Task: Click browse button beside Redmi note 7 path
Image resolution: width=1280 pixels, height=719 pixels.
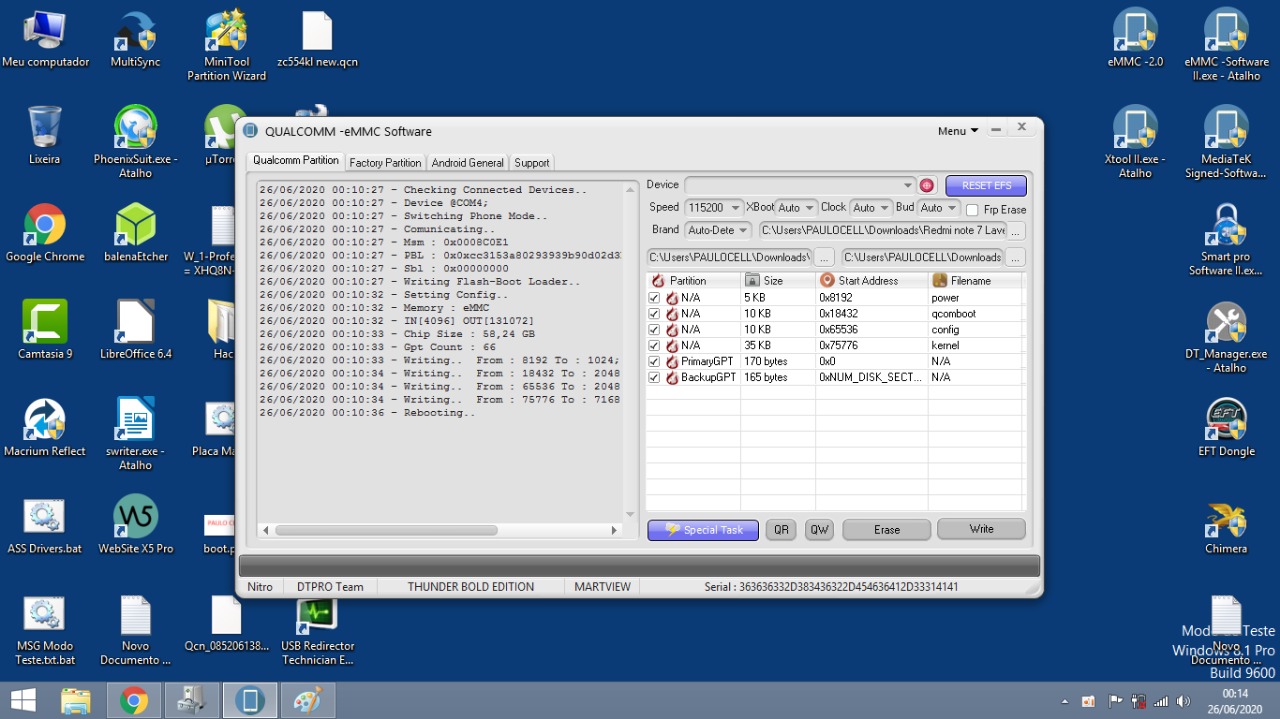Action: (x=1015, y=231)
